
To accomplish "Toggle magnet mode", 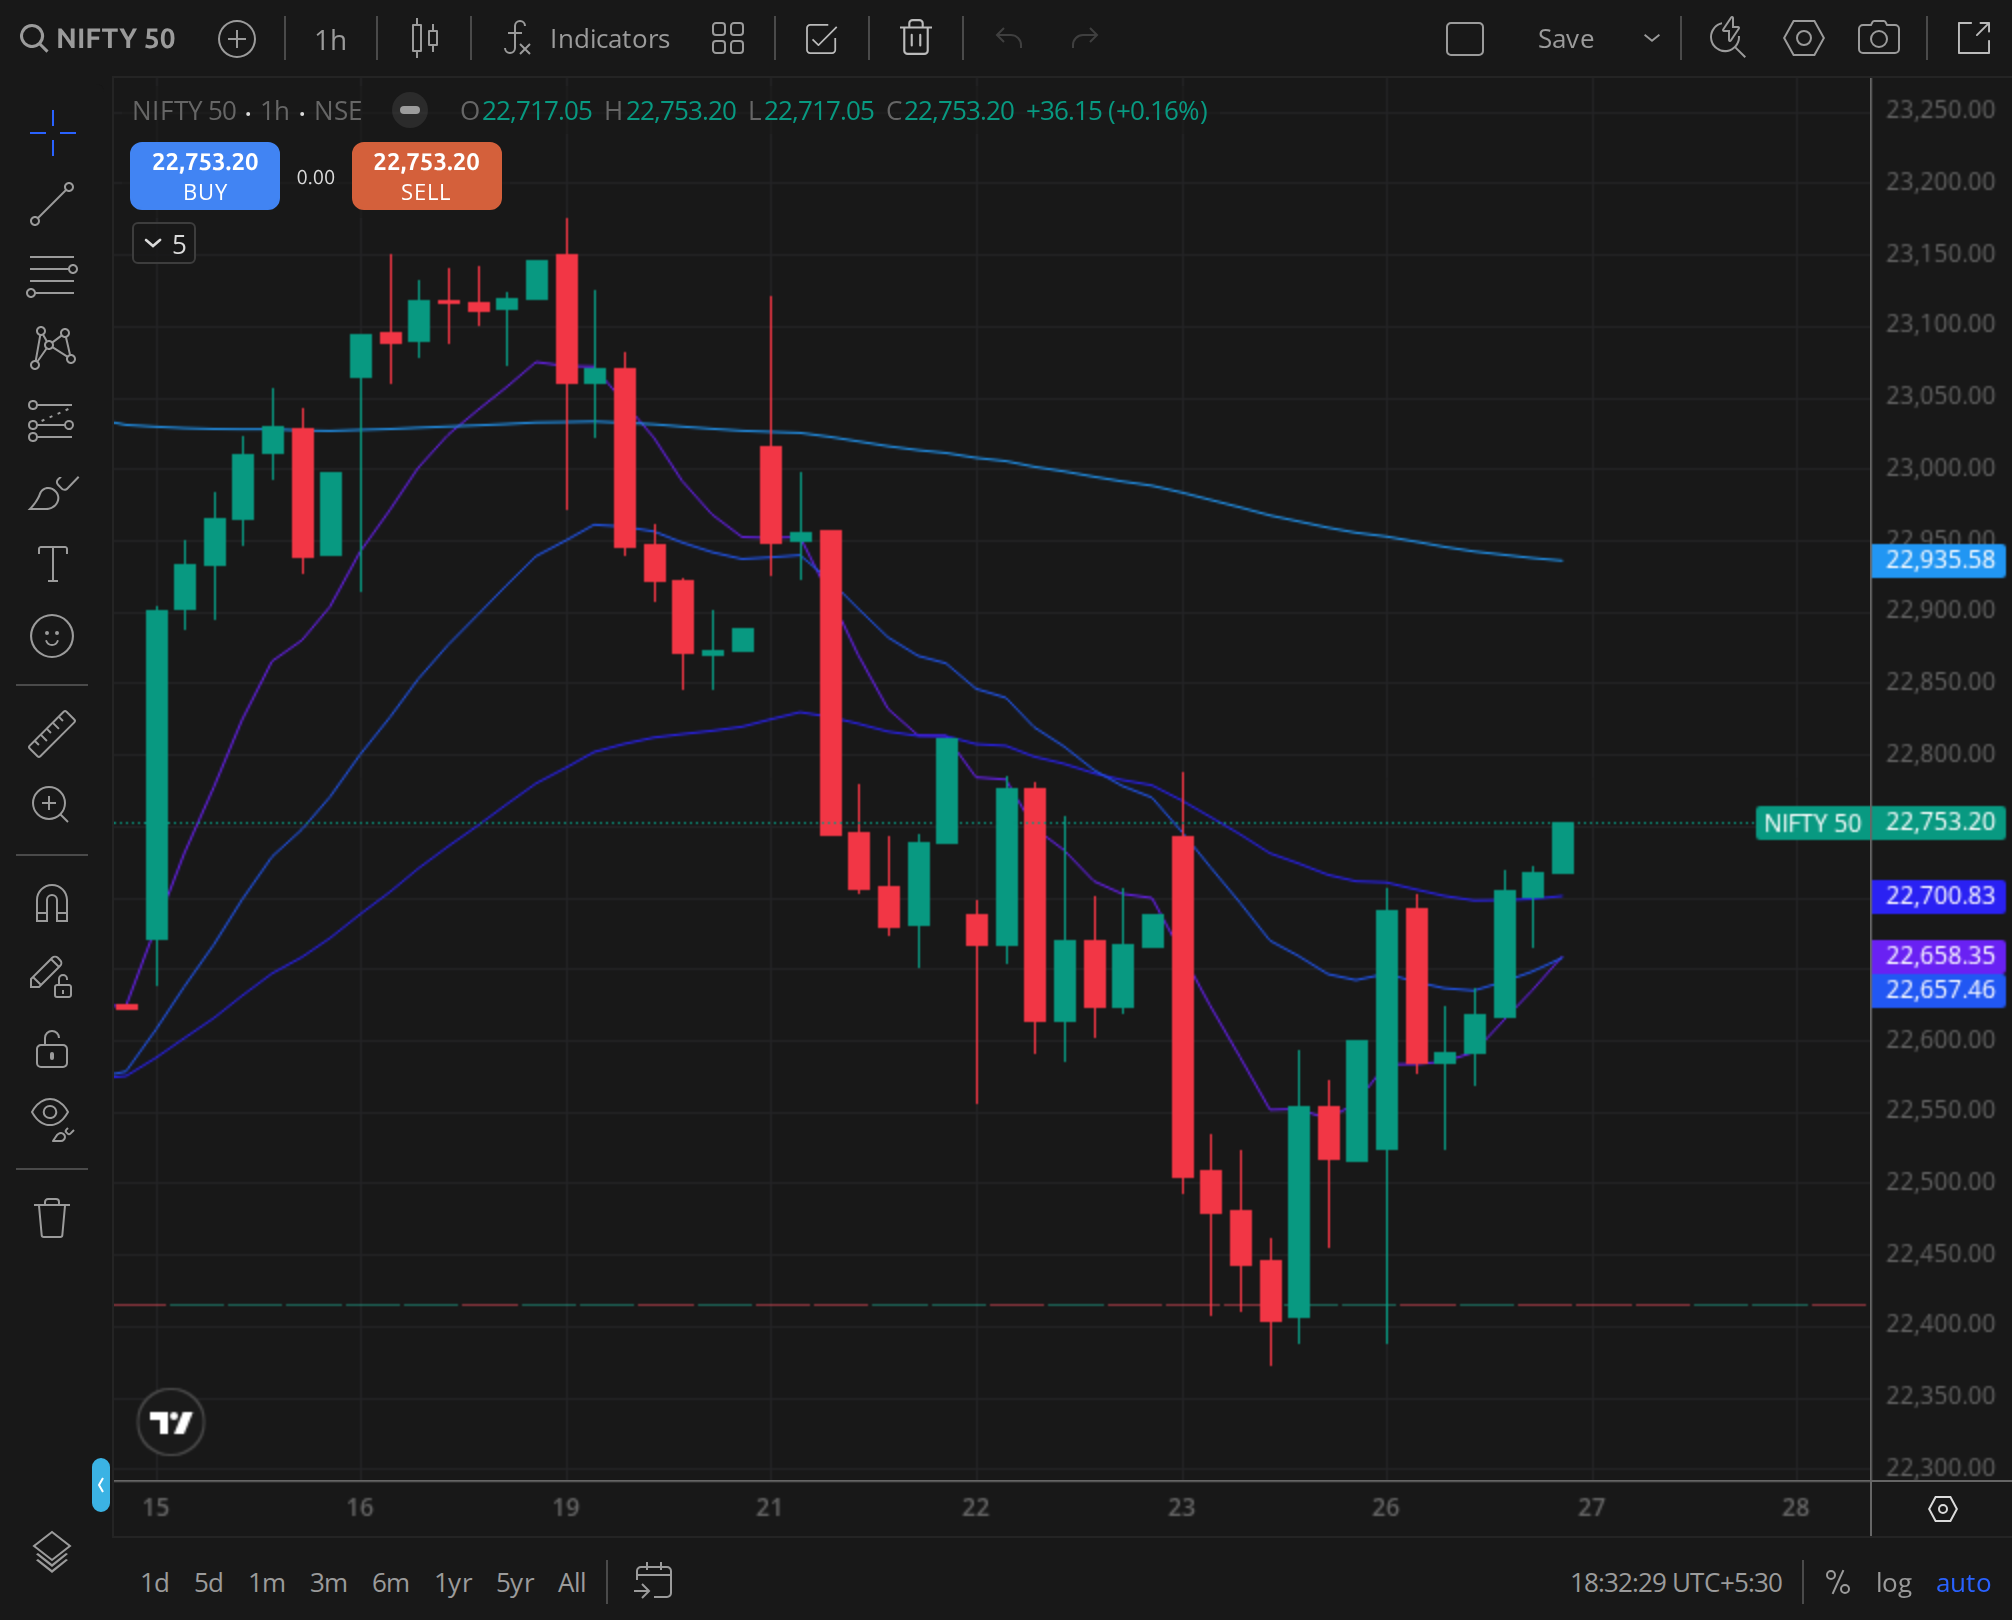I will point(52,904).
